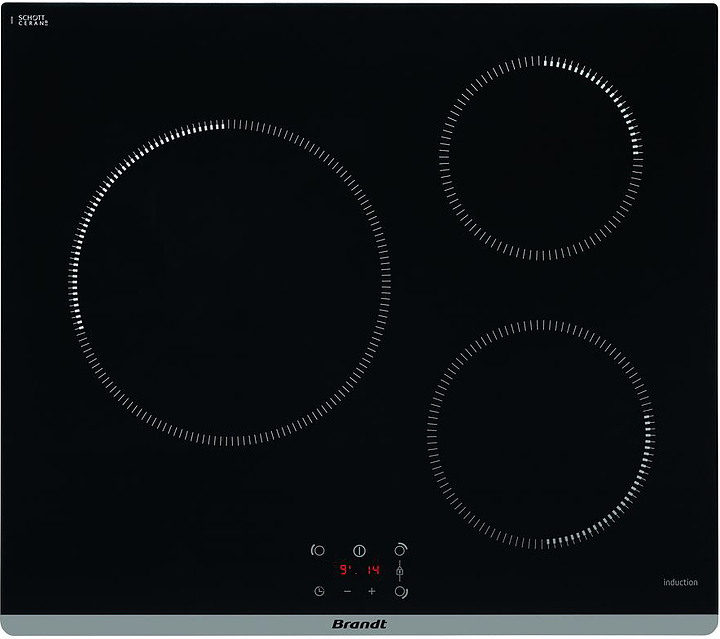This screenshot has width=720, height=639.
Task: Click the grey front trim strip left of Brandt
Action: (150, 625)
